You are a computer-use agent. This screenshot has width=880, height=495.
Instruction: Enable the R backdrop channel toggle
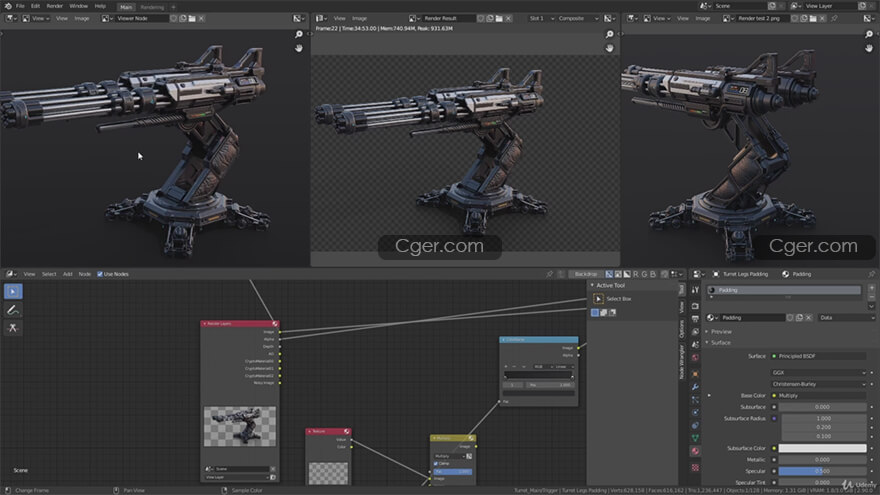pyautogui.click(x=636, y=274)
